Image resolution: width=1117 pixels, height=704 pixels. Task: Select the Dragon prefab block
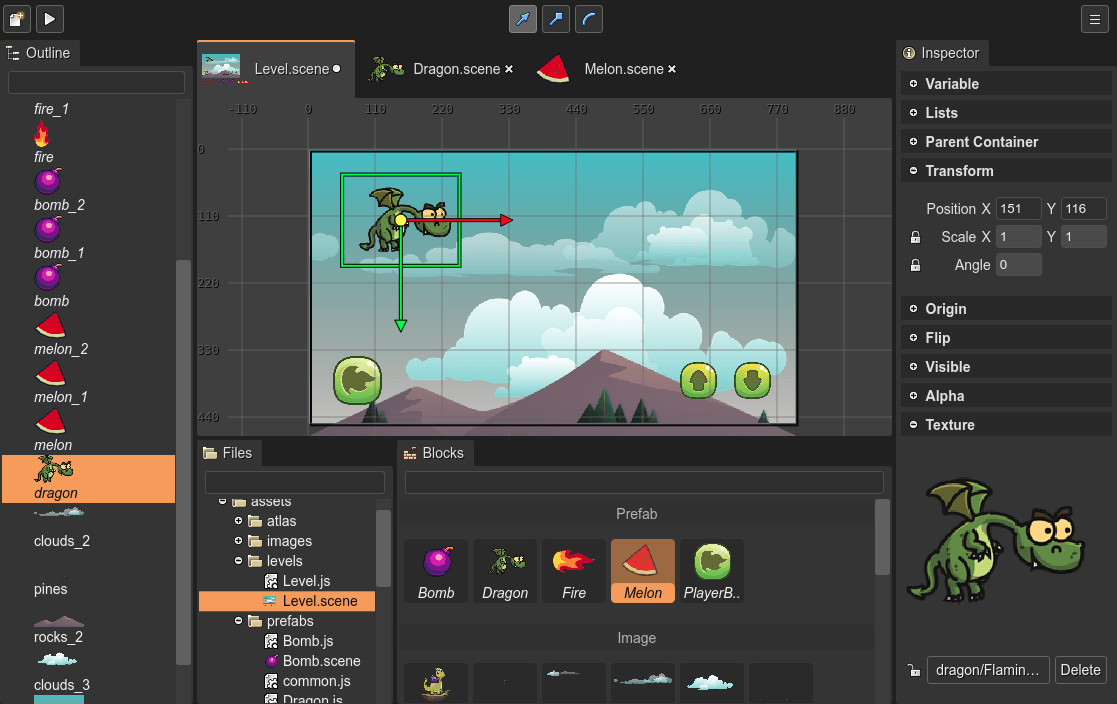(504, 570)
